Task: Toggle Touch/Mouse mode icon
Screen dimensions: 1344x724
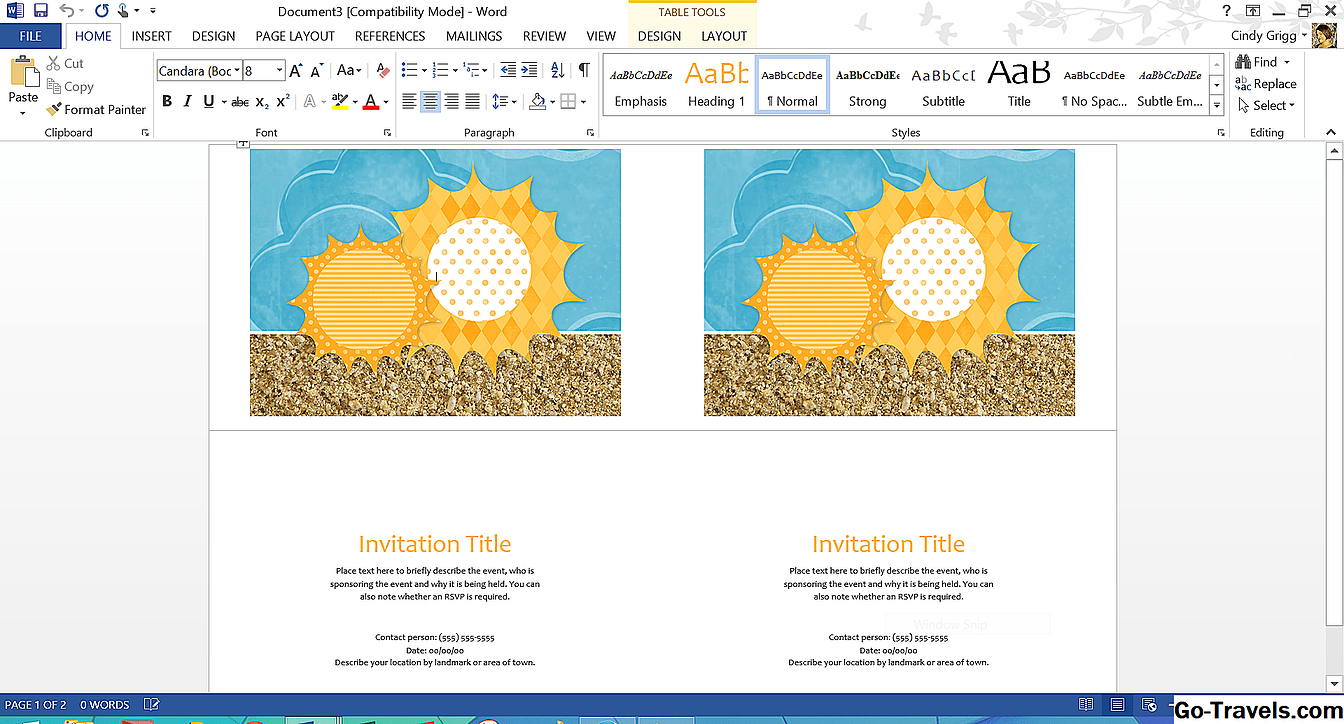Action: [x=123, y=11]
